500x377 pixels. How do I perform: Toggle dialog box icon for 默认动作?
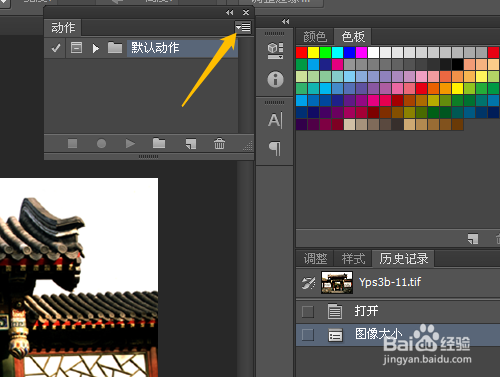pos(76,48)
